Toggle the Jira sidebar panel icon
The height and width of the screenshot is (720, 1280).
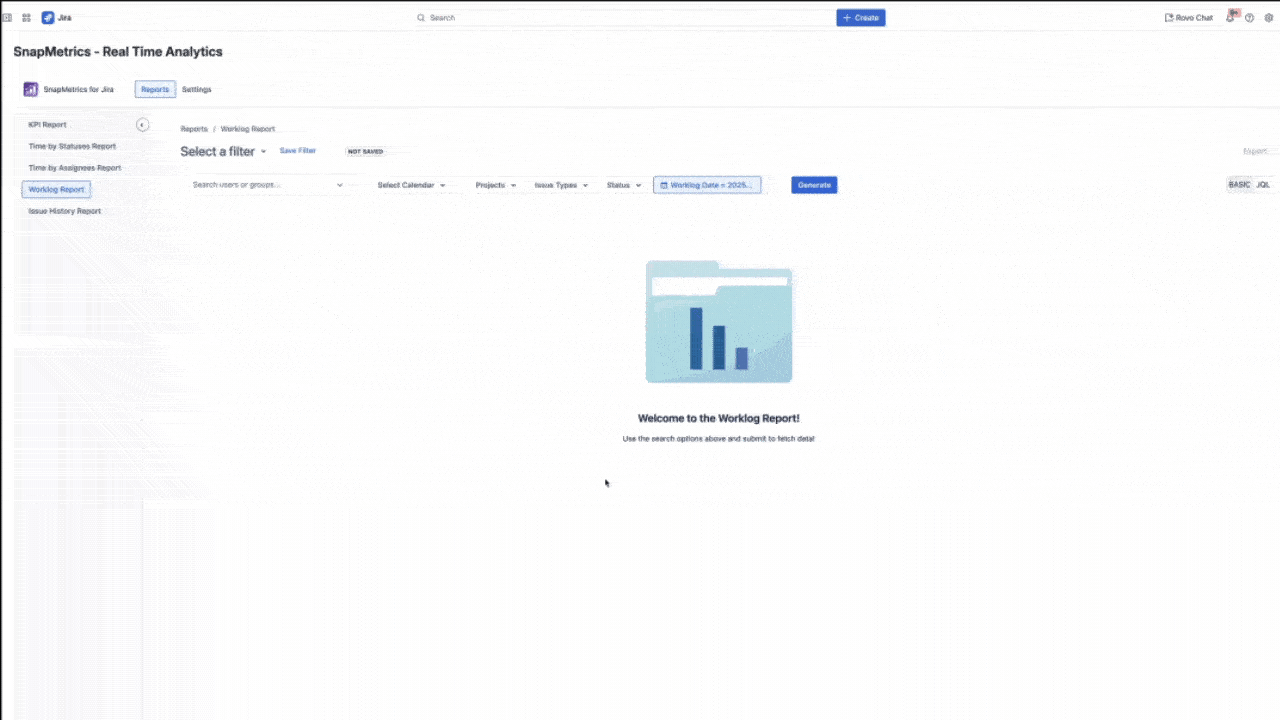tap(7, 18)
